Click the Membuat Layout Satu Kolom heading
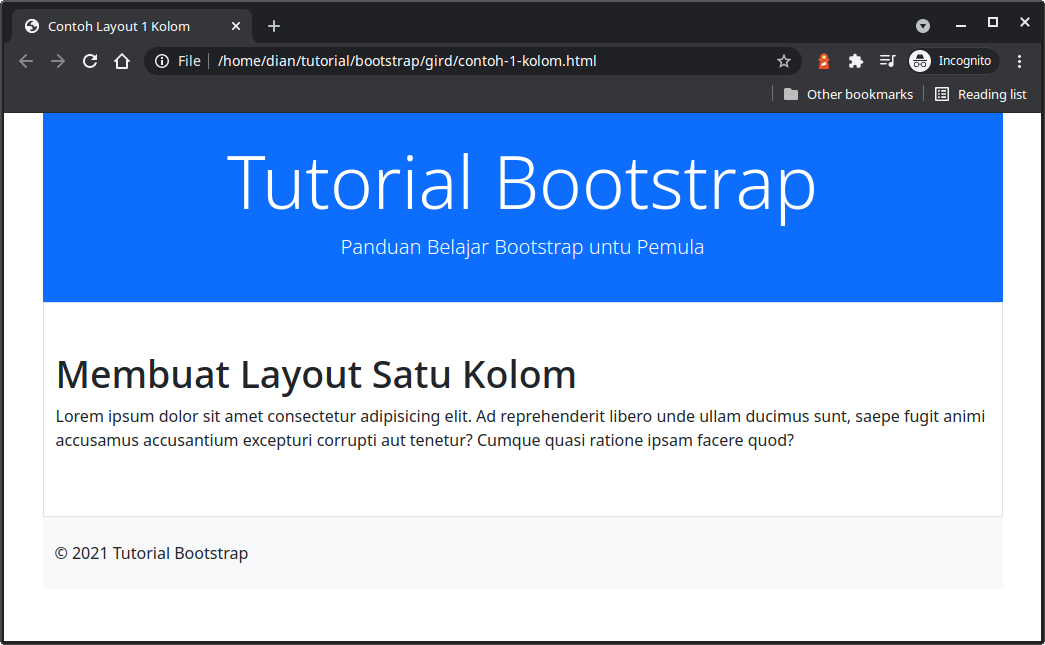Image resolution: width=1045 pixels, height=645 pixels. point(316,374)
